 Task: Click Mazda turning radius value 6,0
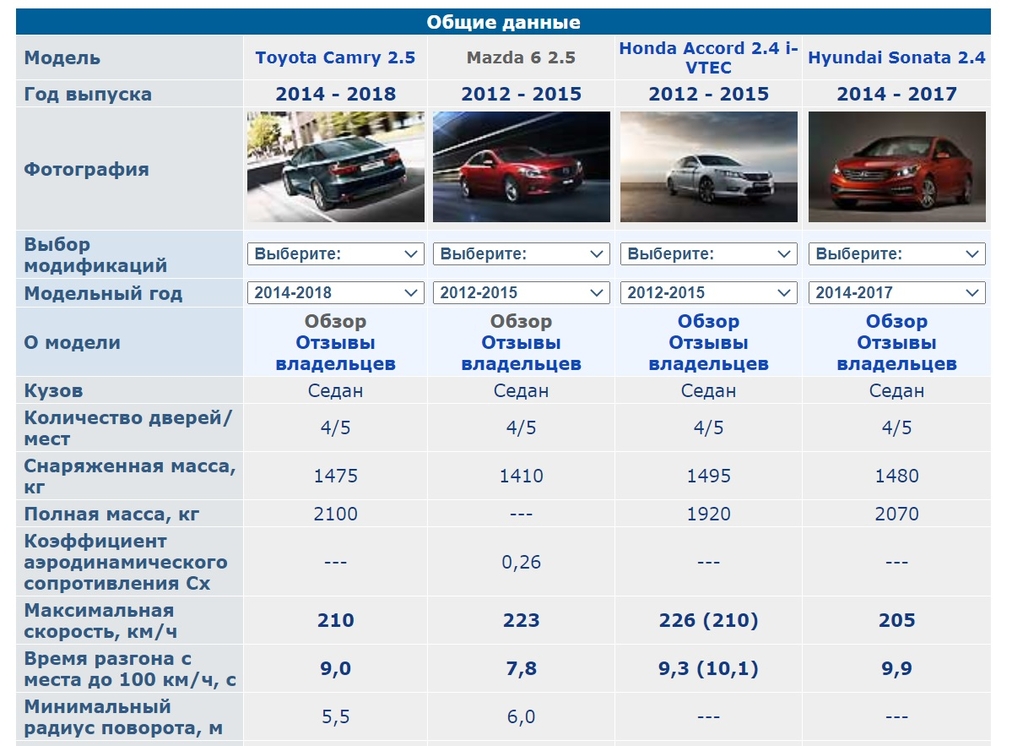point(521,717)
